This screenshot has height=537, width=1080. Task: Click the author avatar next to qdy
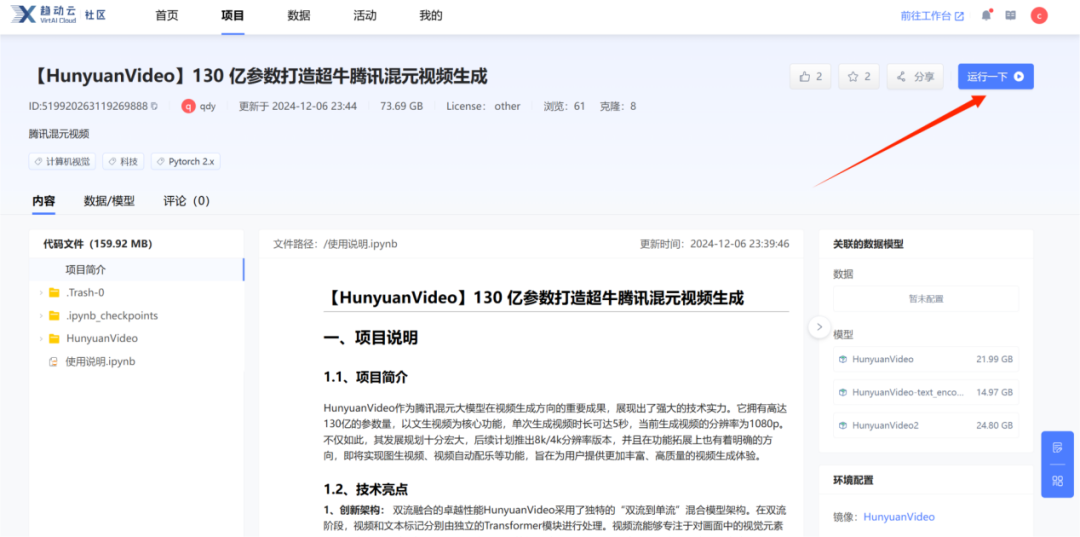[x=188, y=106]
